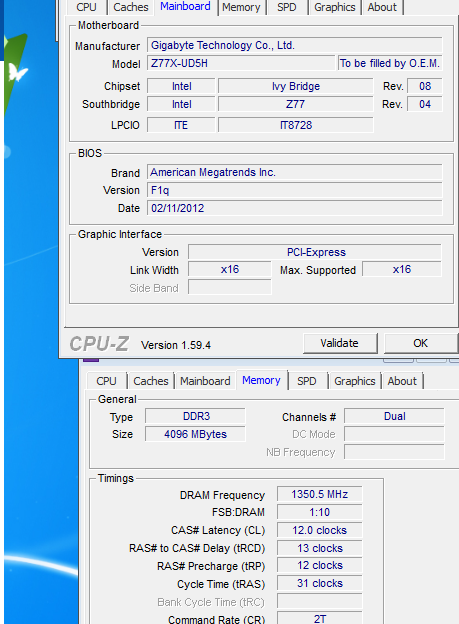459x624 pixels.
Task: Click the Channels # value Dual
Action: tap(395, 416)
